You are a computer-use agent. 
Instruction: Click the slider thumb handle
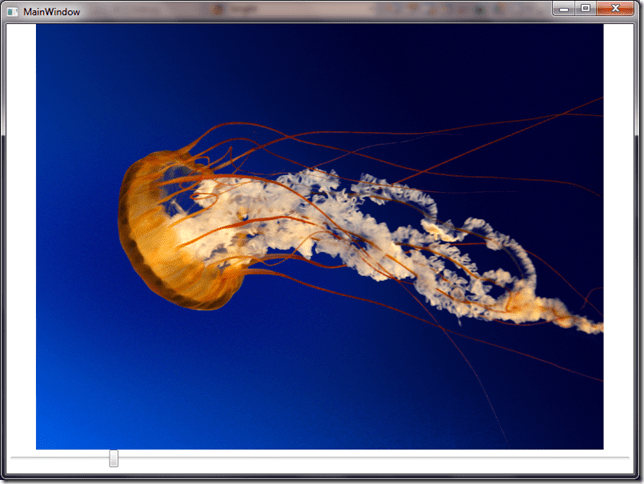click(x=114, y=458)
